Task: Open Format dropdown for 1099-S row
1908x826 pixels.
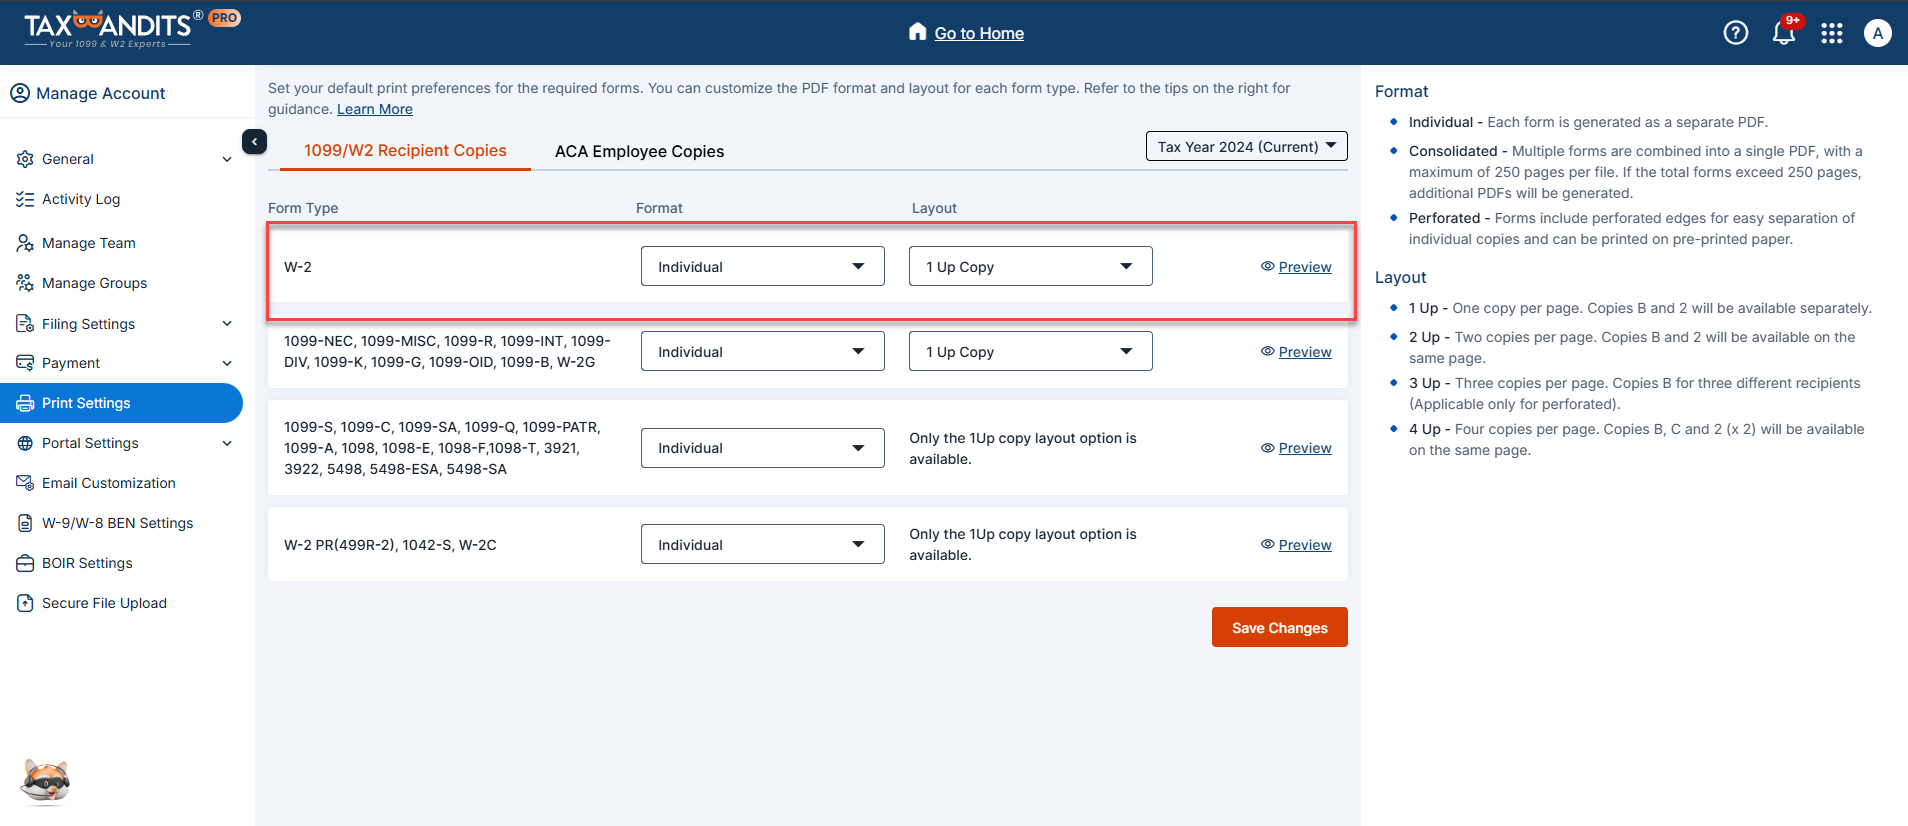Action: [x=762, y=448]
